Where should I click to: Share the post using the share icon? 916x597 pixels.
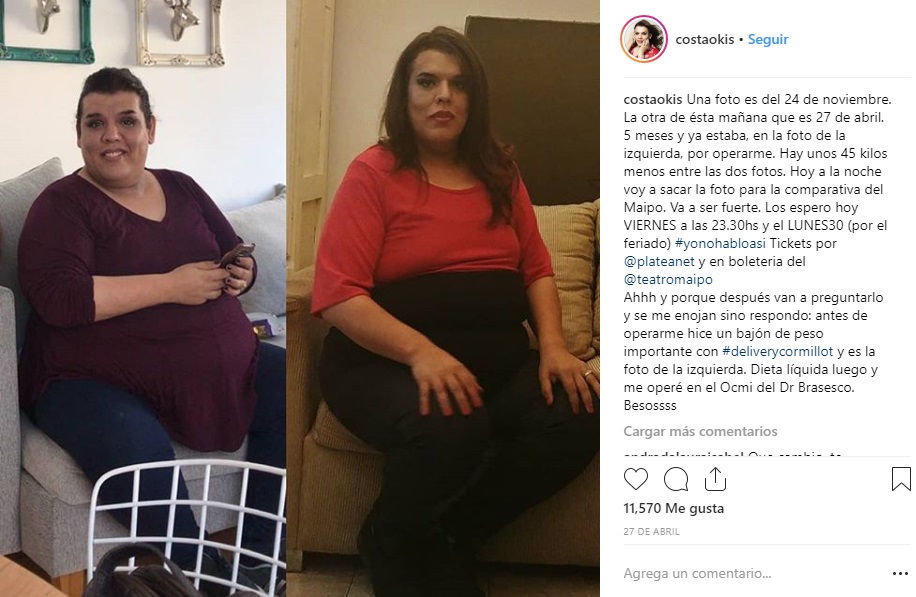coord(715,479)
